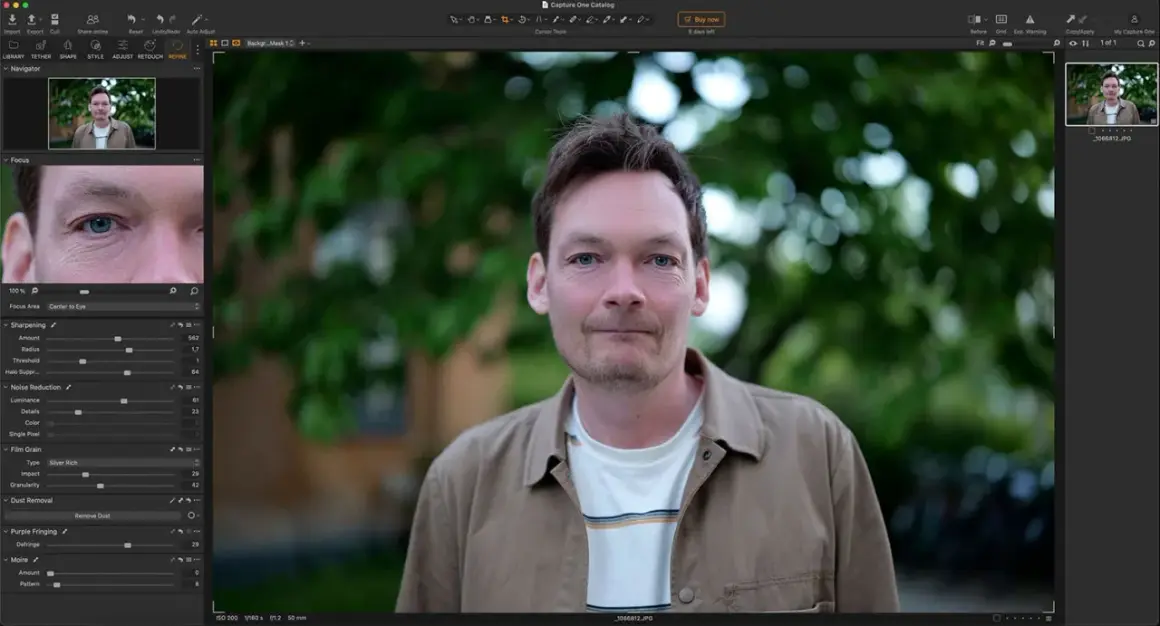Click the Sharpening Amount slider handle

point(118,338)
